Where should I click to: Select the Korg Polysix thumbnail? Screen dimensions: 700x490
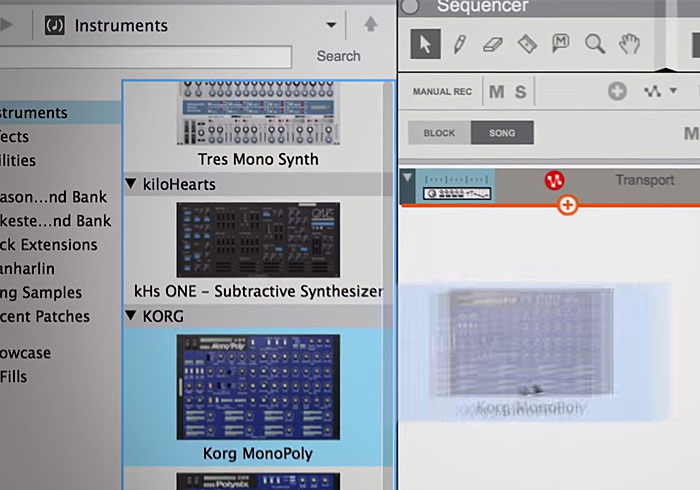tap(258, 482)
